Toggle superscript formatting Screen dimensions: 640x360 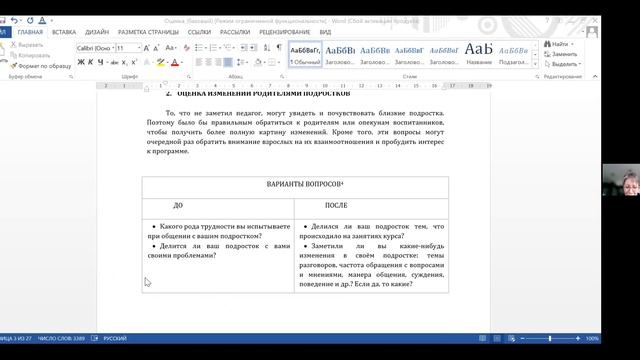pyautogui.click(x=134, y=62)
